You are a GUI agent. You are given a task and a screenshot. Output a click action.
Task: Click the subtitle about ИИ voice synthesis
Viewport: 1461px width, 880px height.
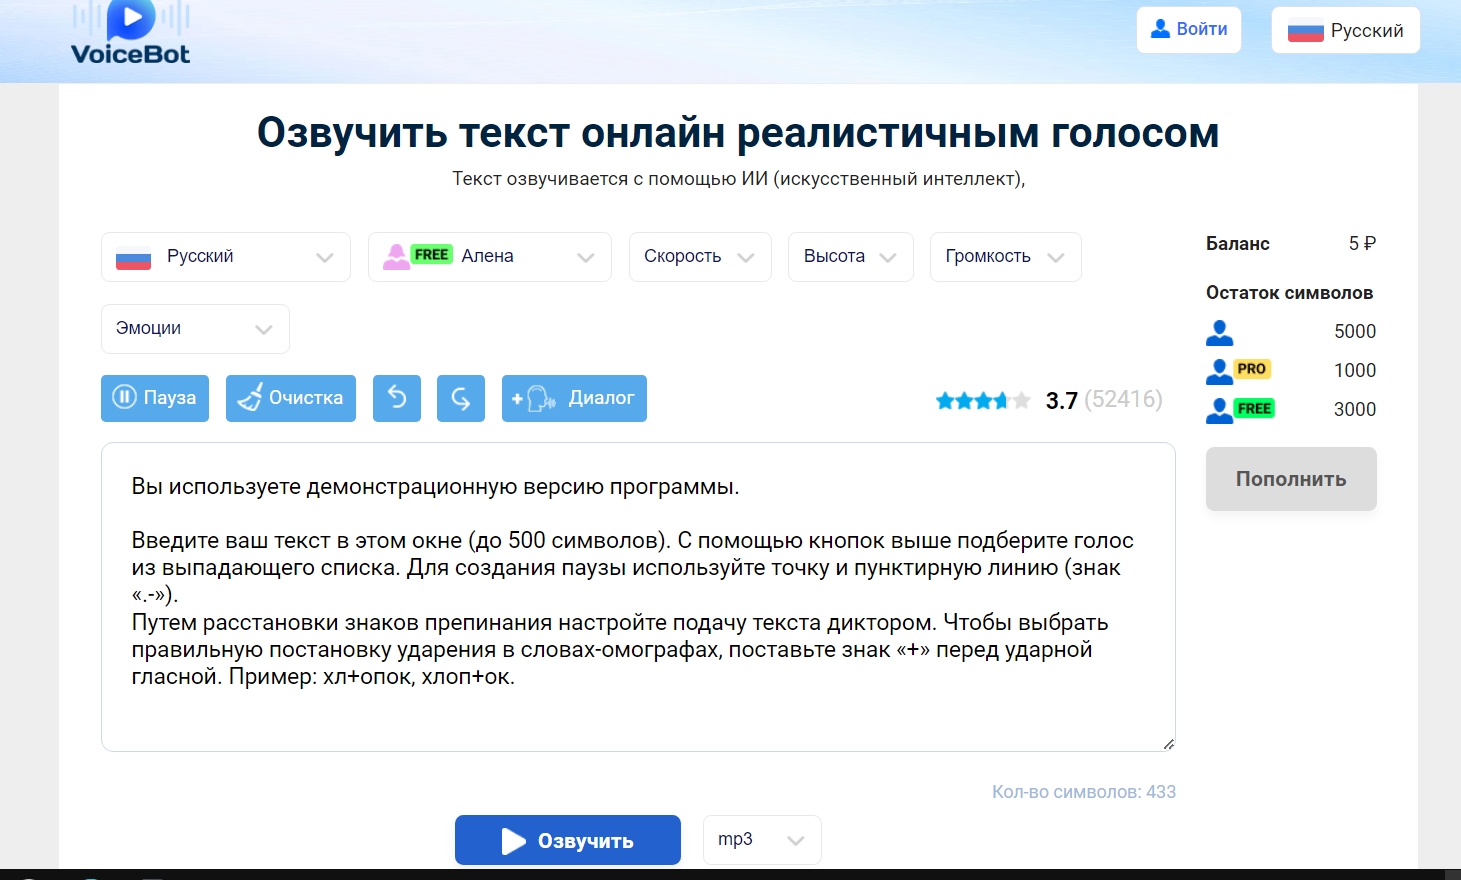point(738,179)
